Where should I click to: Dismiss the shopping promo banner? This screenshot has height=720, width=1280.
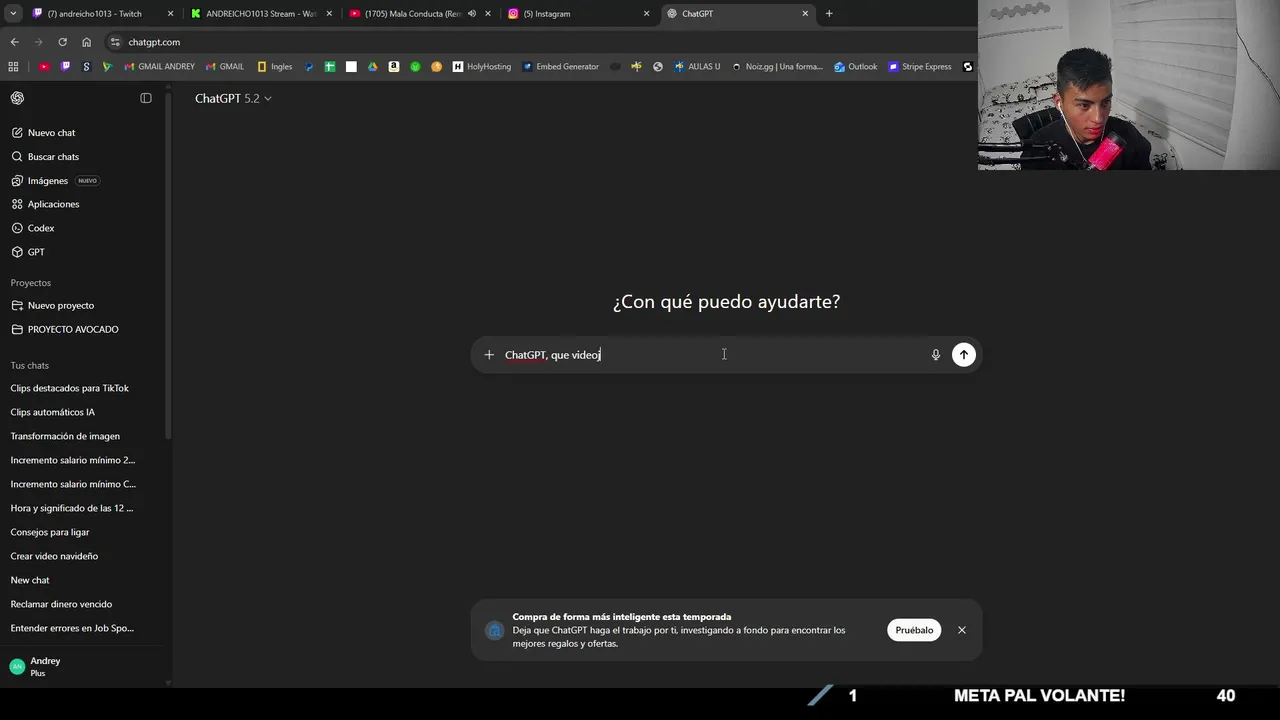962,630
